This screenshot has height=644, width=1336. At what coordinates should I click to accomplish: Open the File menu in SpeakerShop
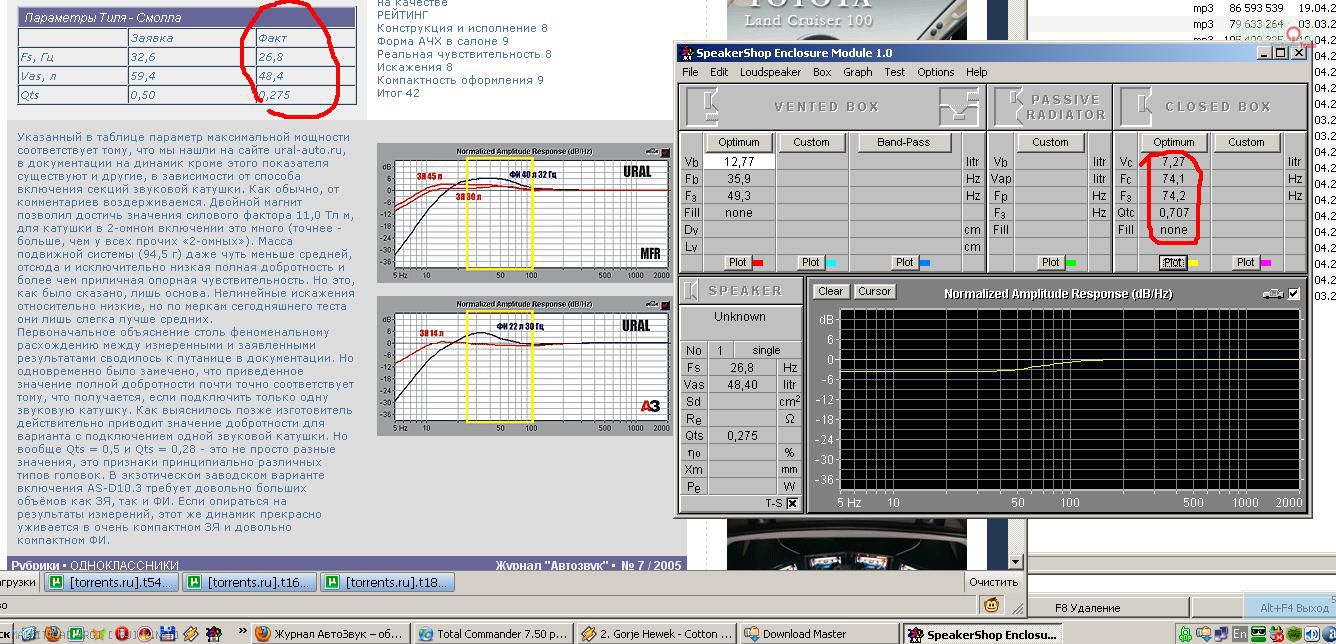690,72
